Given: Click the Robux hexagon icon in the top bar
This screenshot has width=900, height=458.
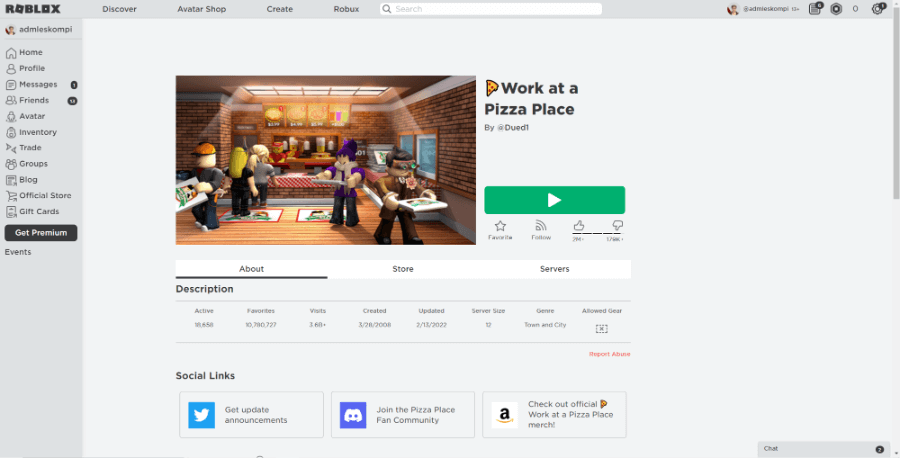Looking at the screenshot, I should (836, 9).
